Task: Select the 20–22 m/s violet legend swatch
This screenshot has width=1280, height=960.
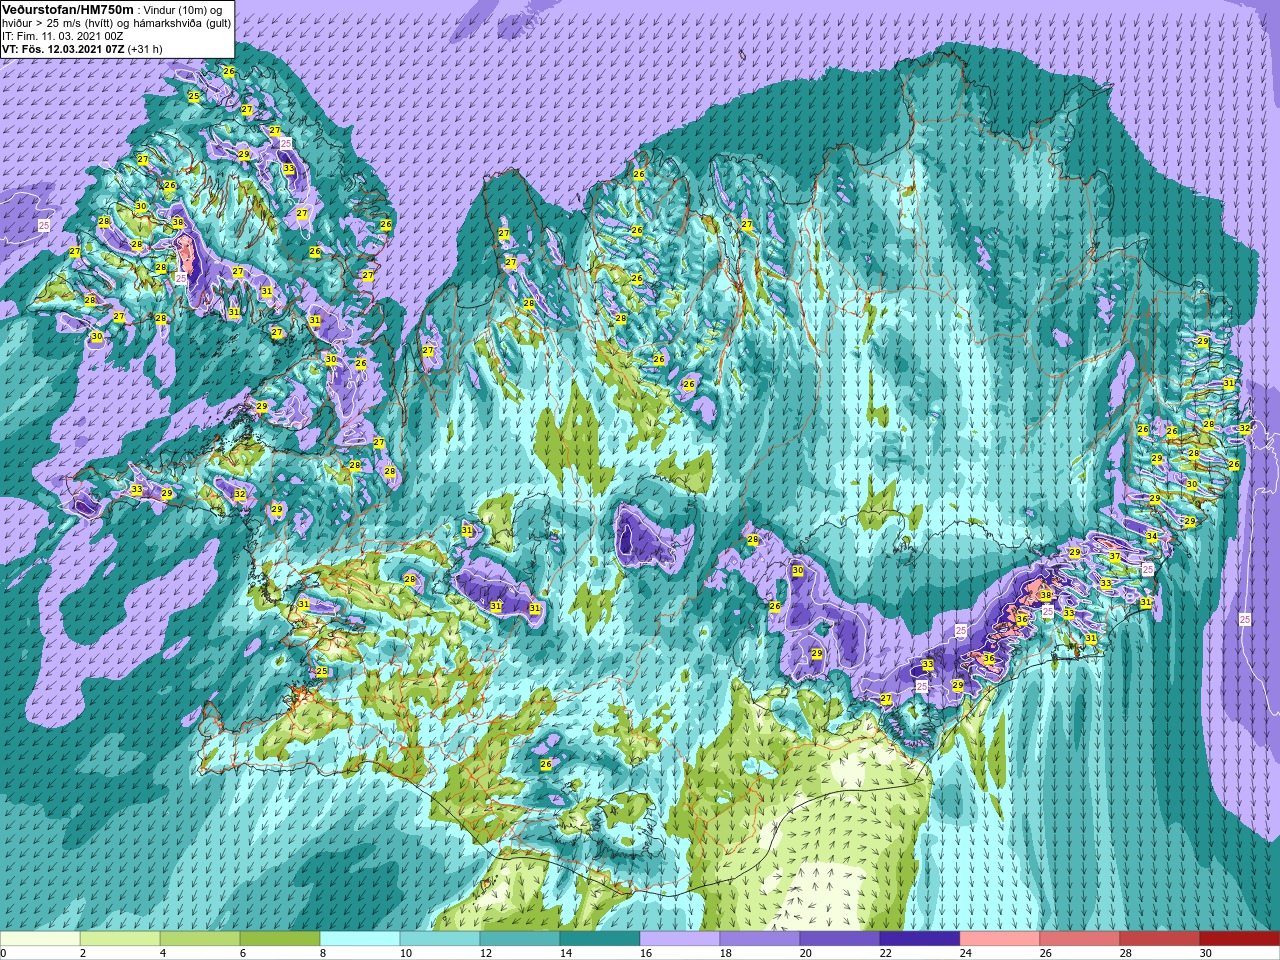Action: tap(840, 939)
